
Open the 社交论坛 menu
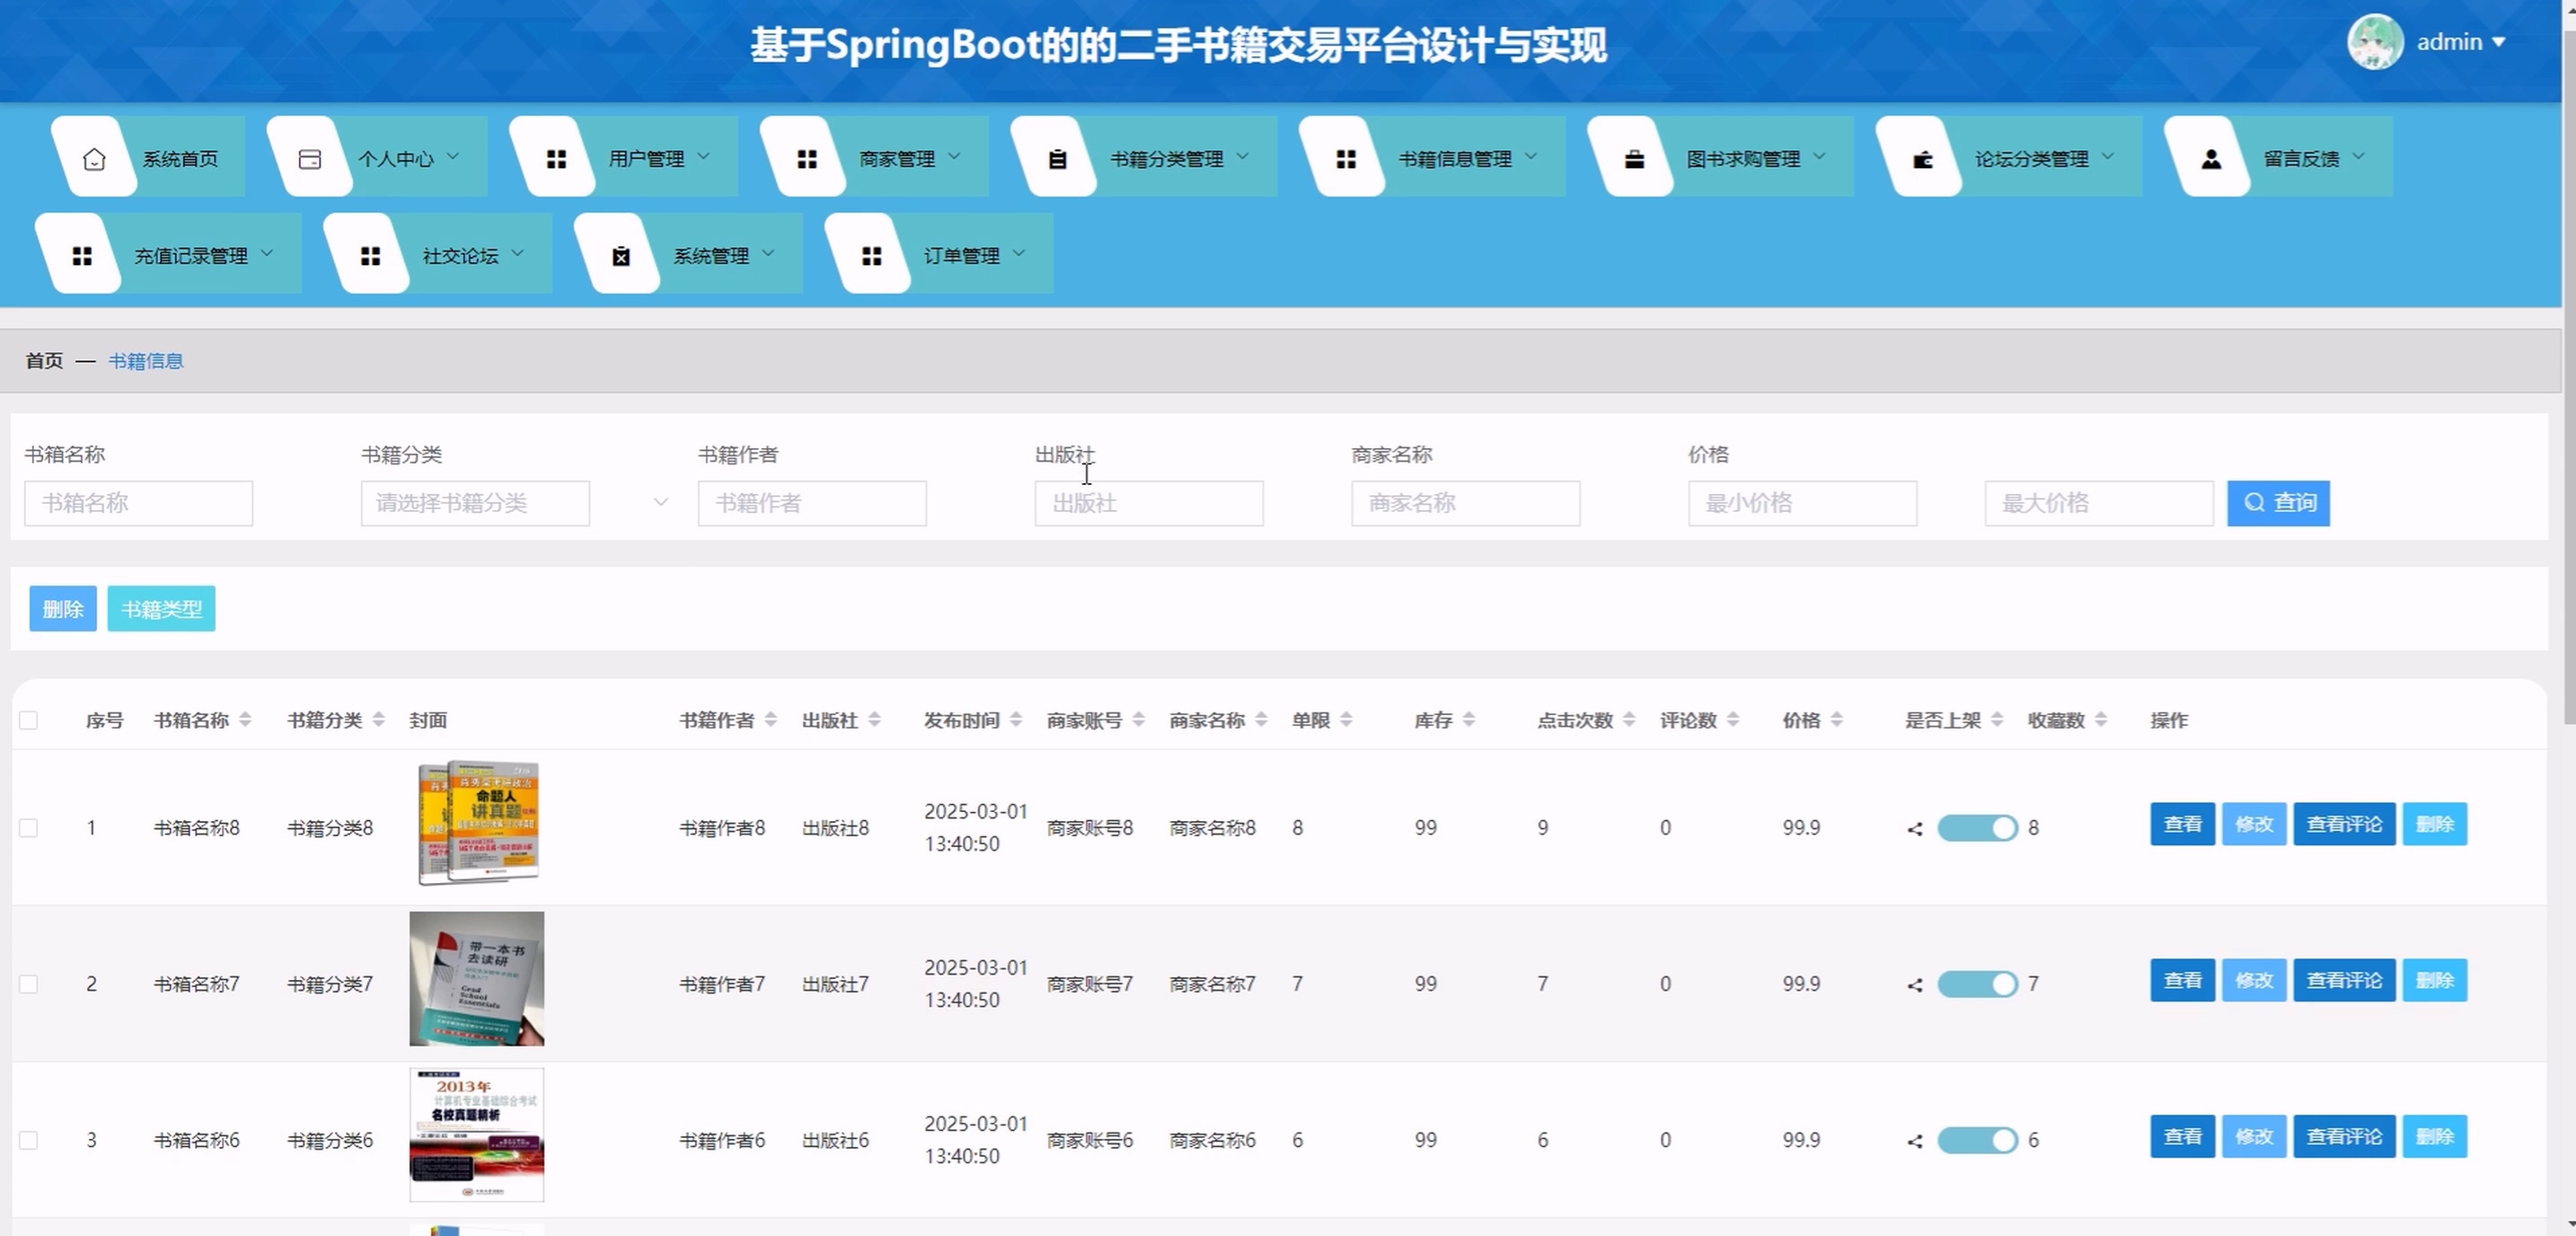[x=460, y=256]
